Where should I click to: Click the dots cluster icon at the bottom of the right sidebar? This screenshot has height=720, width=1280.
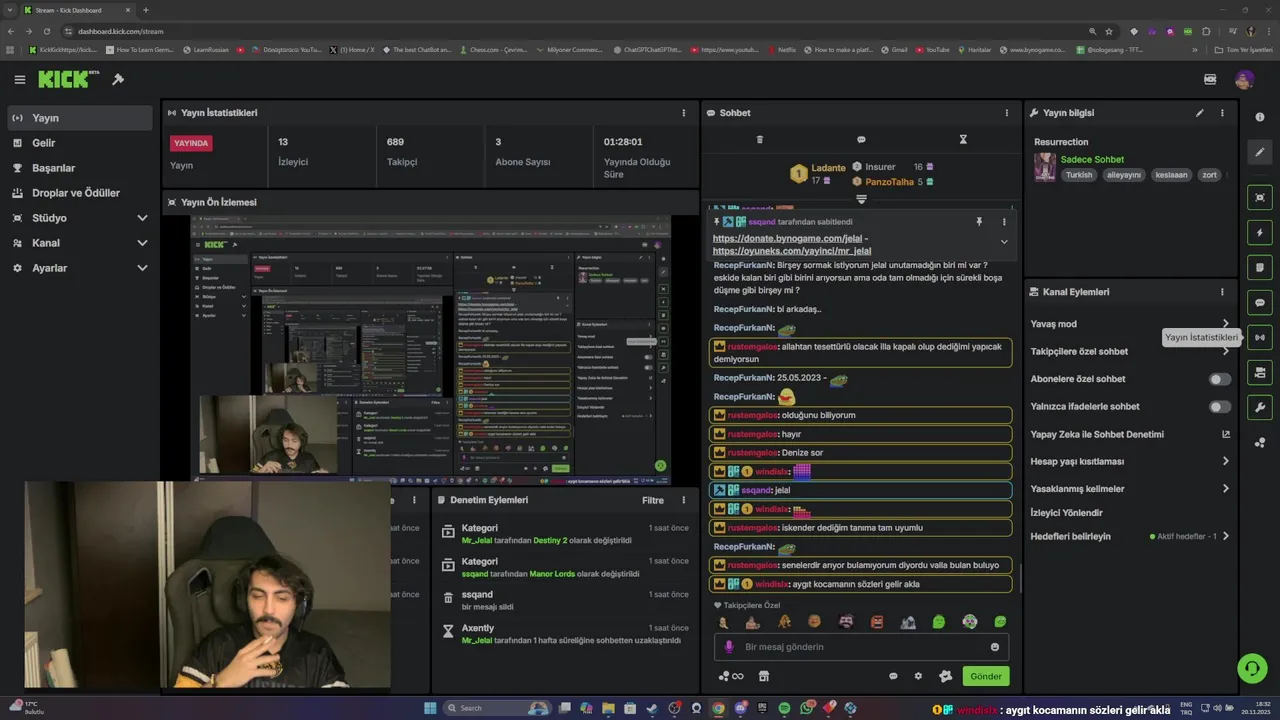[1260, 442]
